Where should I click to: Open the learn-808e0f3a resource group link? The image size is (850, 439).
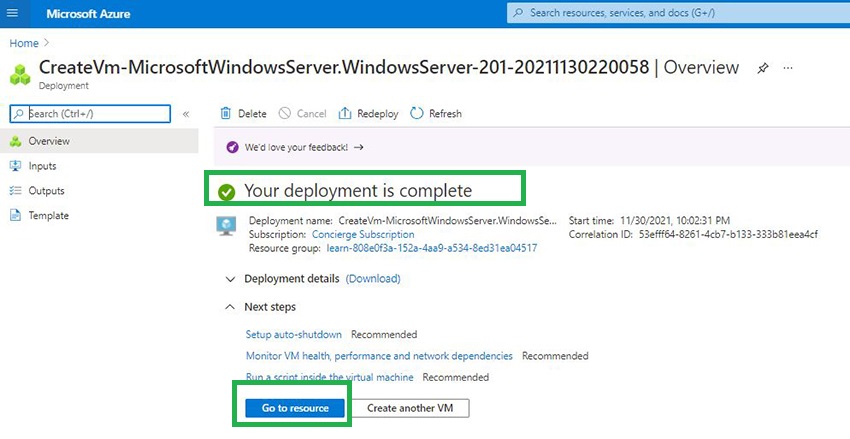[432, 248]
